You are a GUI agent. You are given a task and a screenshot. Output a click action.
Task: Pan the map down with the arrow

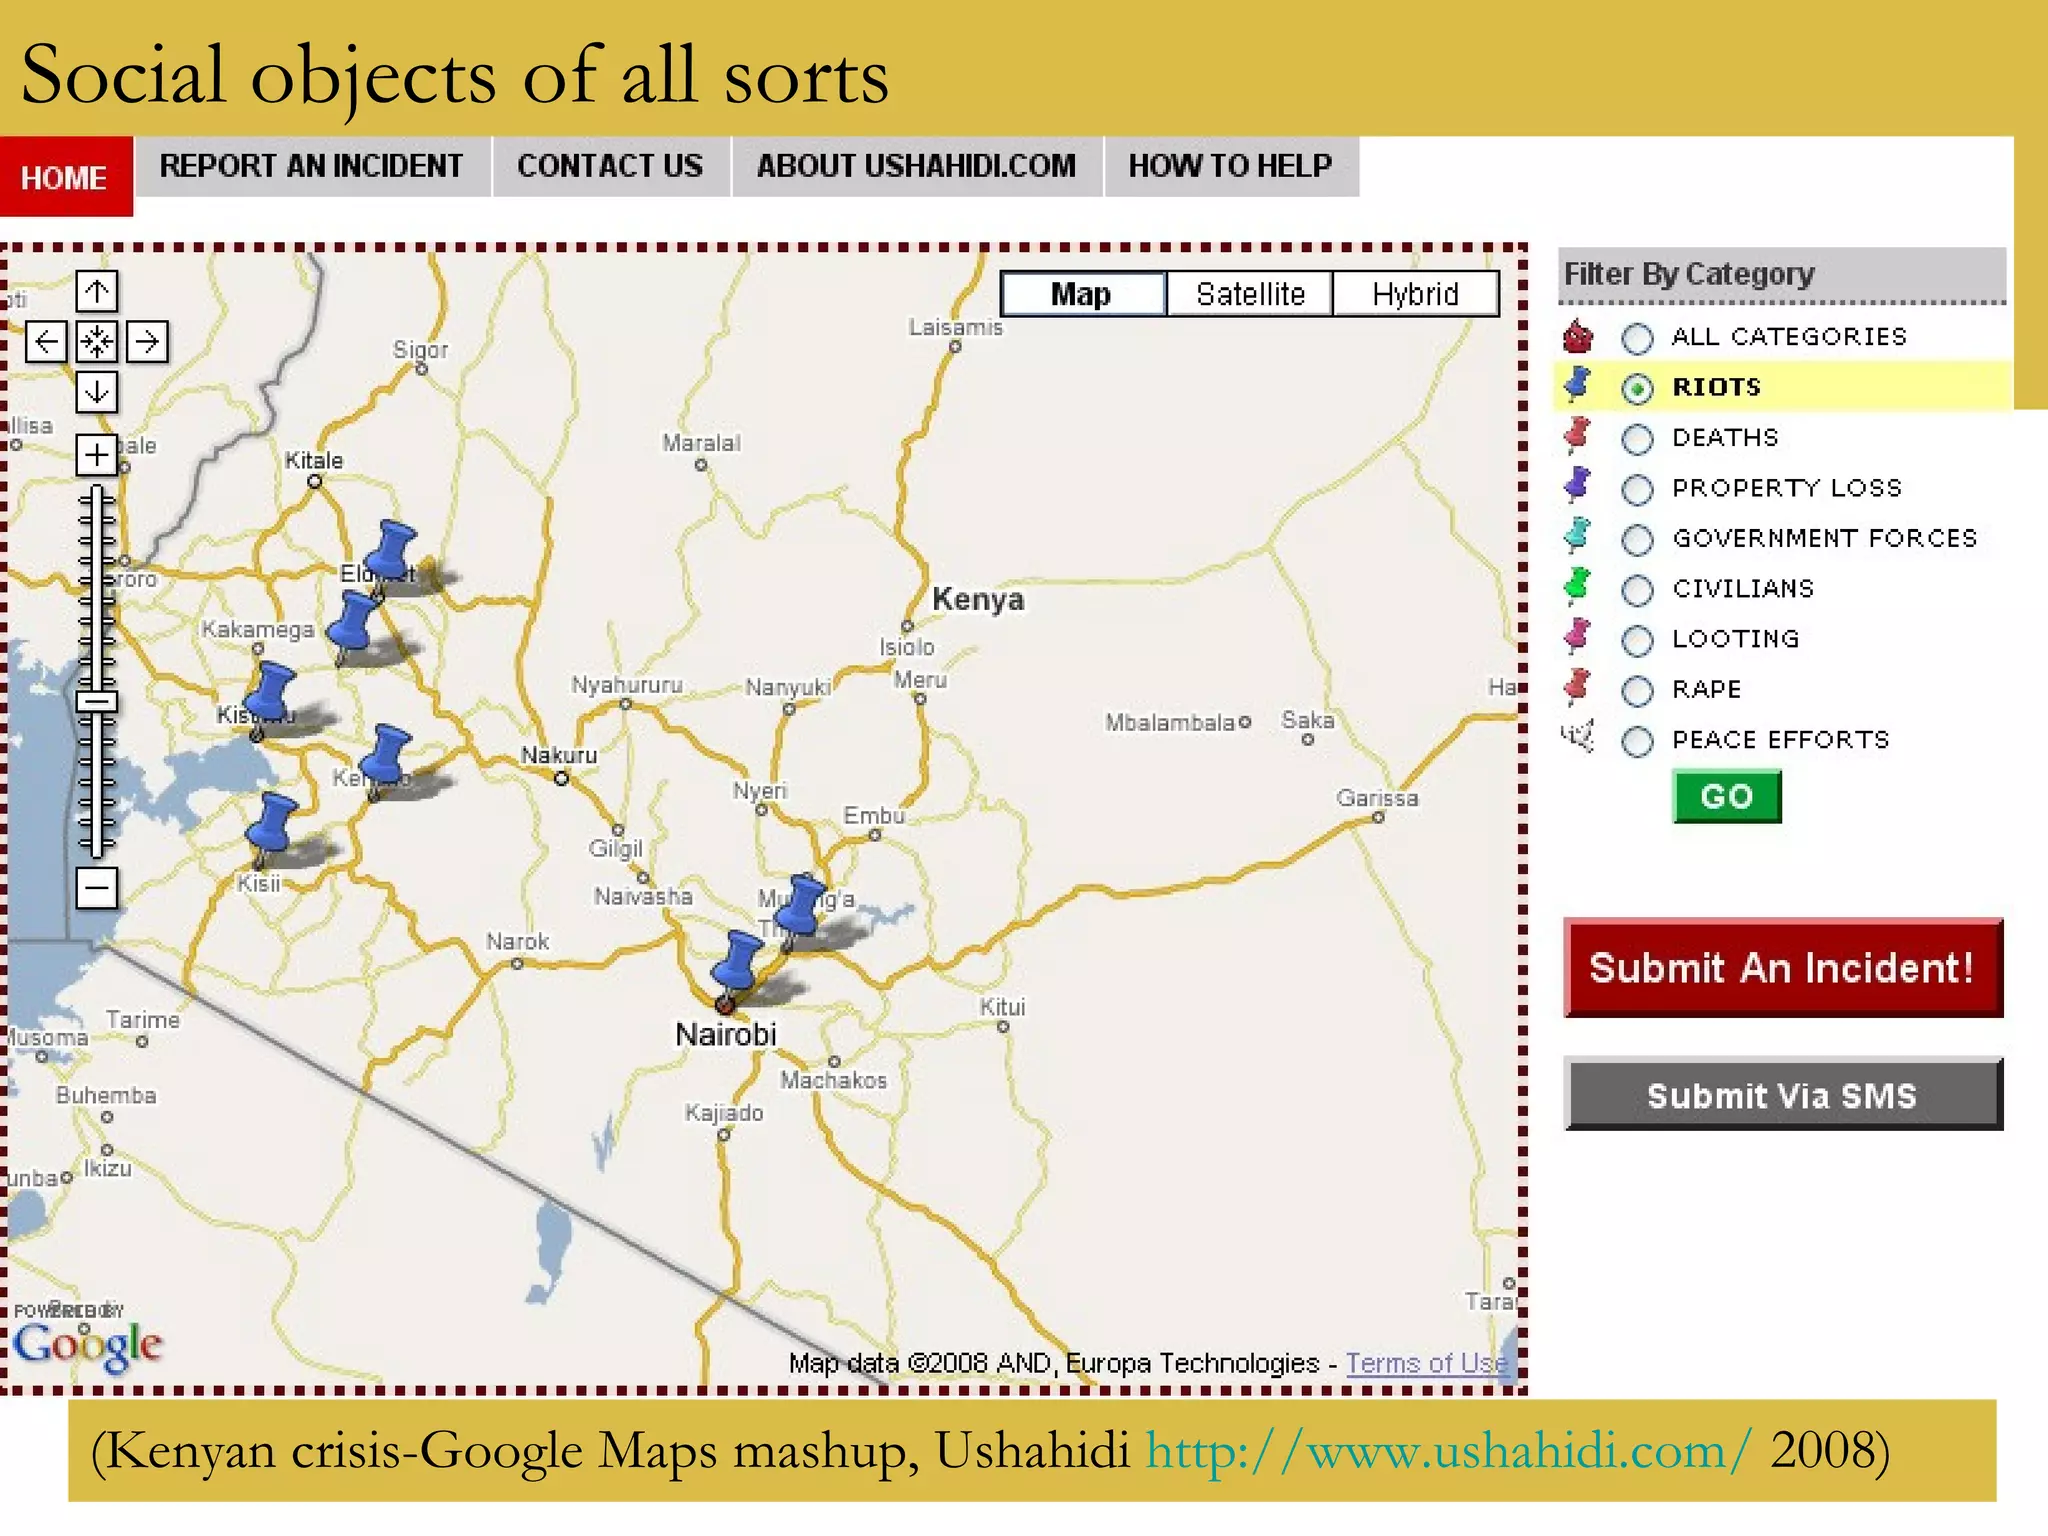click(x=97, y=392)
